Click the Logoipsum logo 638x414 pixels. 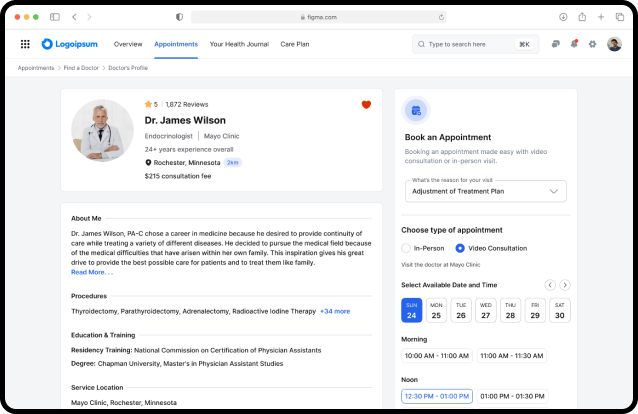coord(70,44)
